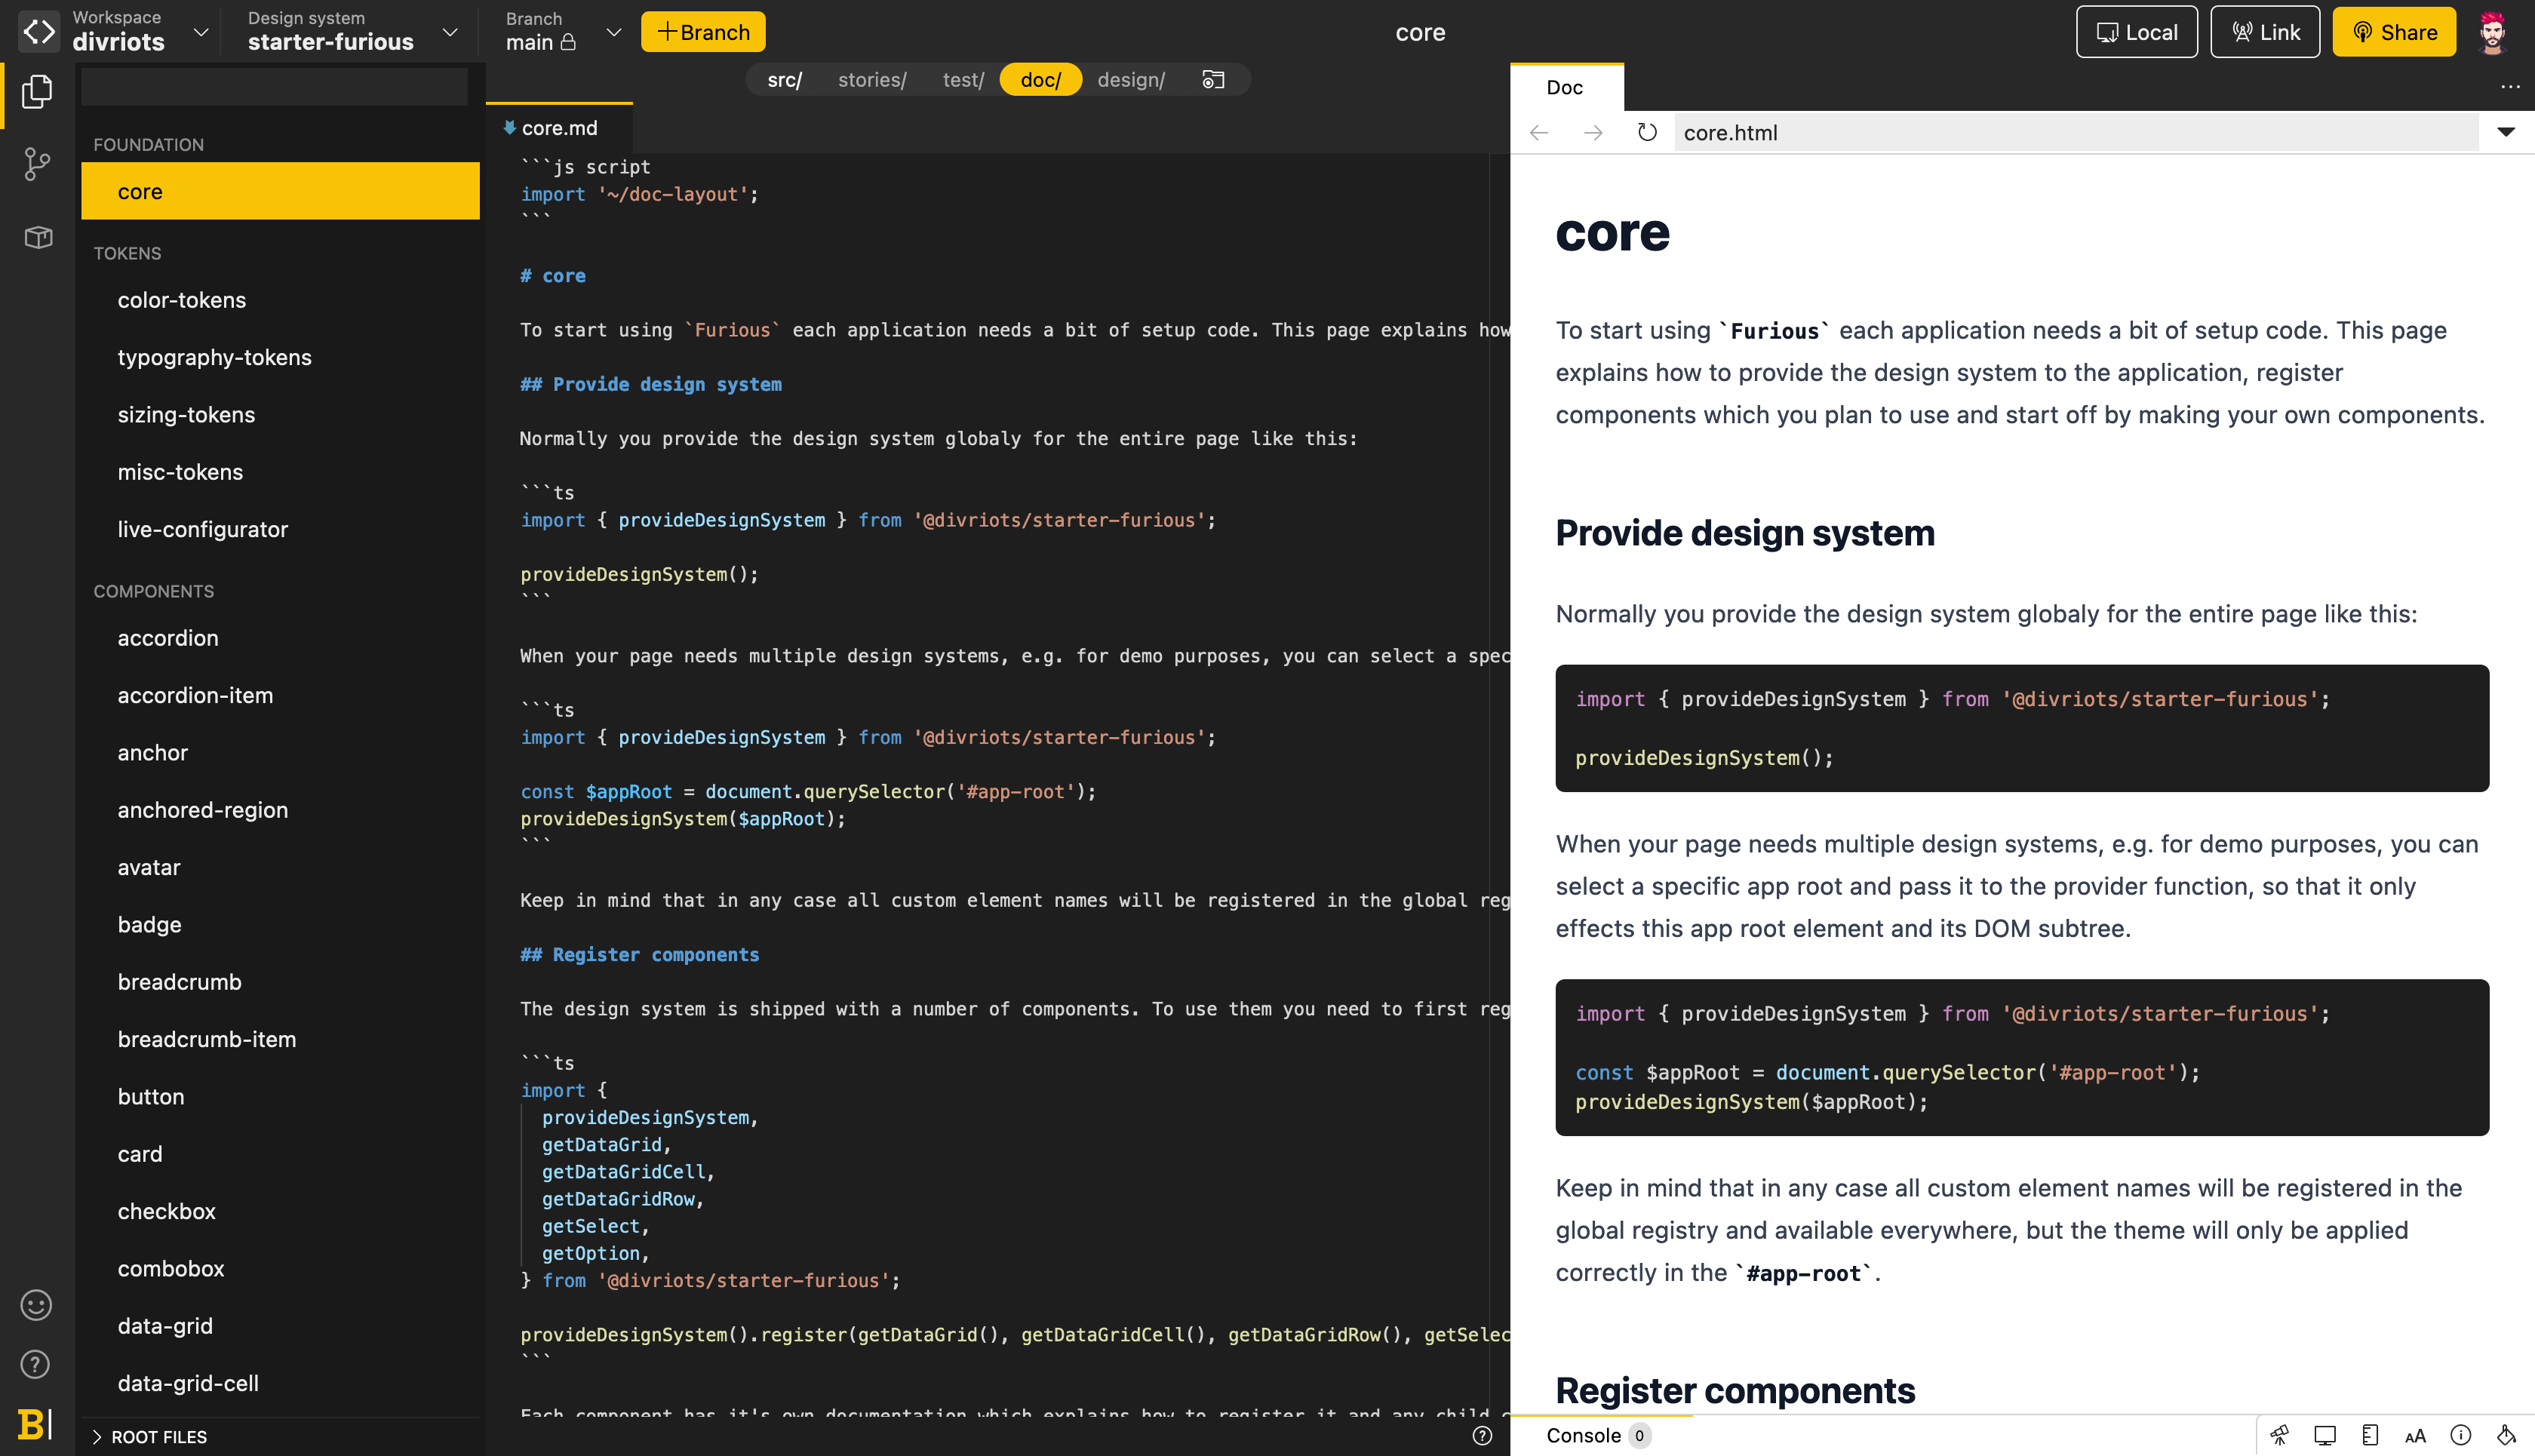
Task: Click the ruler measurement icon
Action: [2369, 1435]
